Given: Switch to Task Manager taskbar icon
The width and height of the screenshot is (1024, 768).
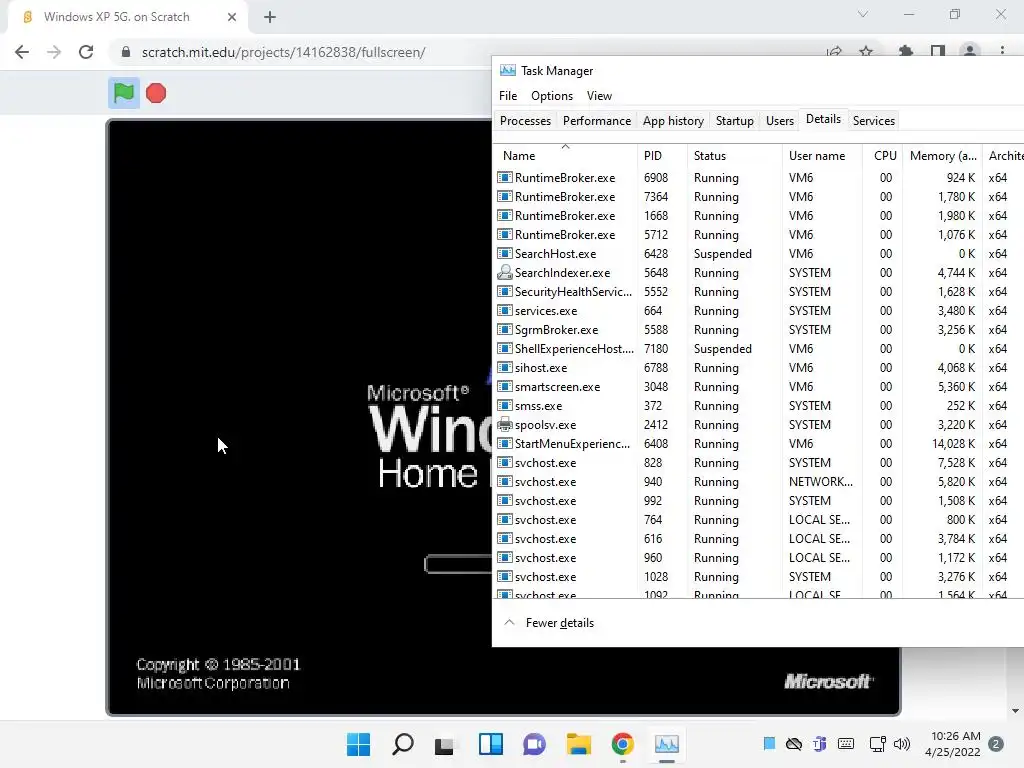Looking at the screenshot, I should pyautogui.click(x=667, y=744).
